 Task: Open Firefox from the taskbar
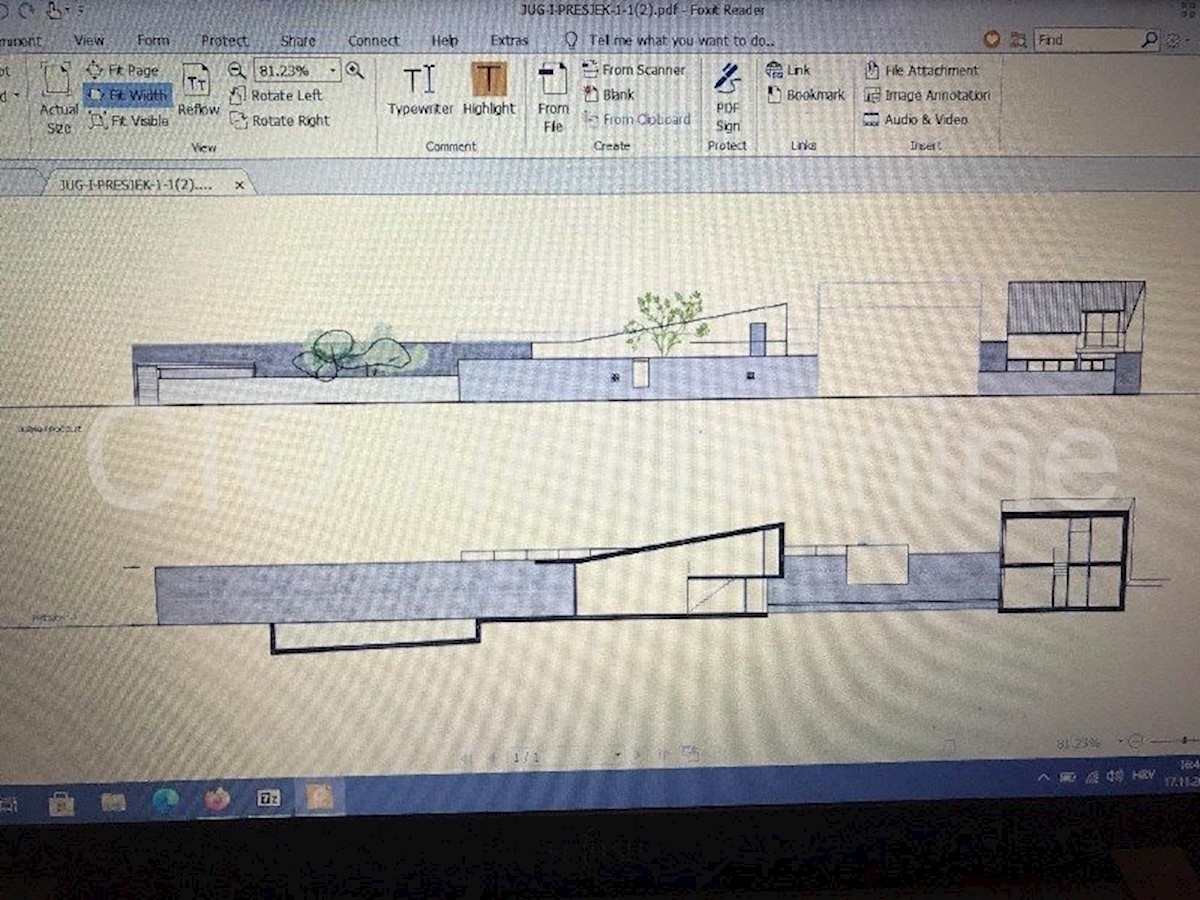pyautogui.click(x=216, y=799)
